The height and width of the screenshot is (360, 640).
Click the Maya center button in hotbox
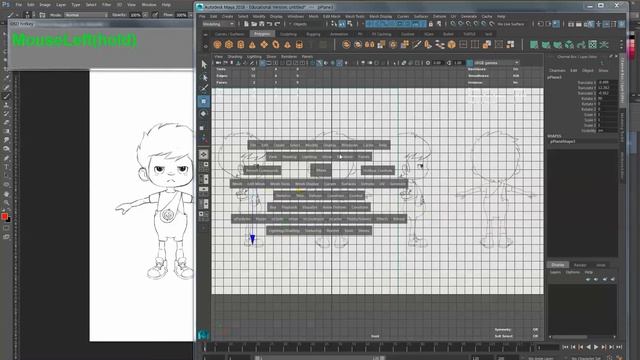321,170
